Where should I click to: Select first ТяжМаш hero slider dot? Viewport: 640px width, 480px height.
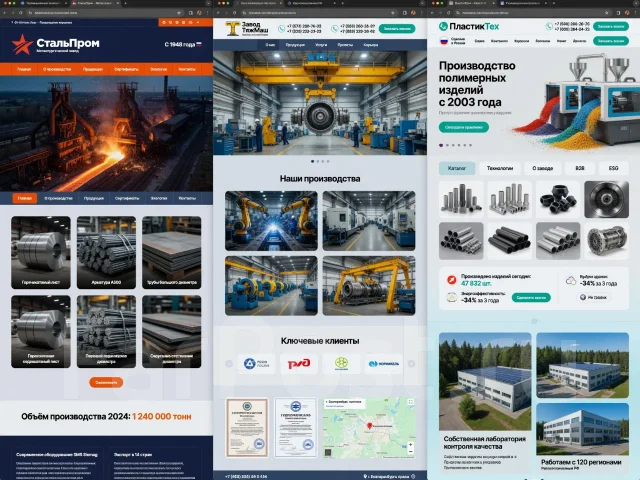point(313,161)
